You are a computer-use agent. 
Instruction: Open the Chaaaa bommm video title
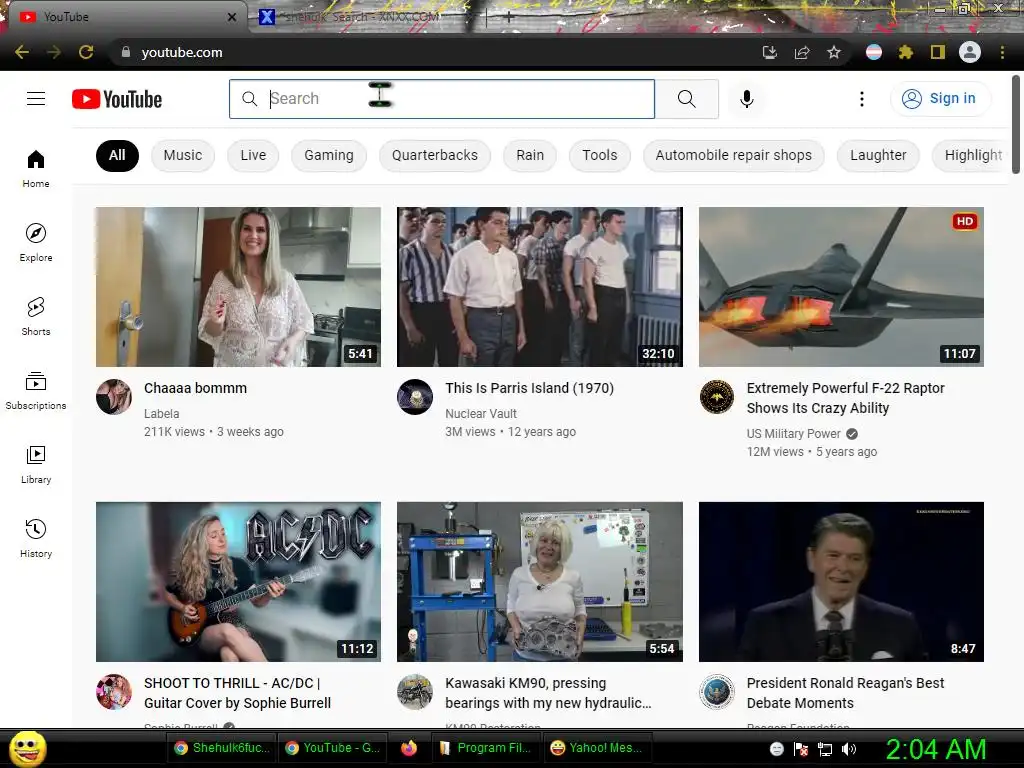(x=195, y=388)
